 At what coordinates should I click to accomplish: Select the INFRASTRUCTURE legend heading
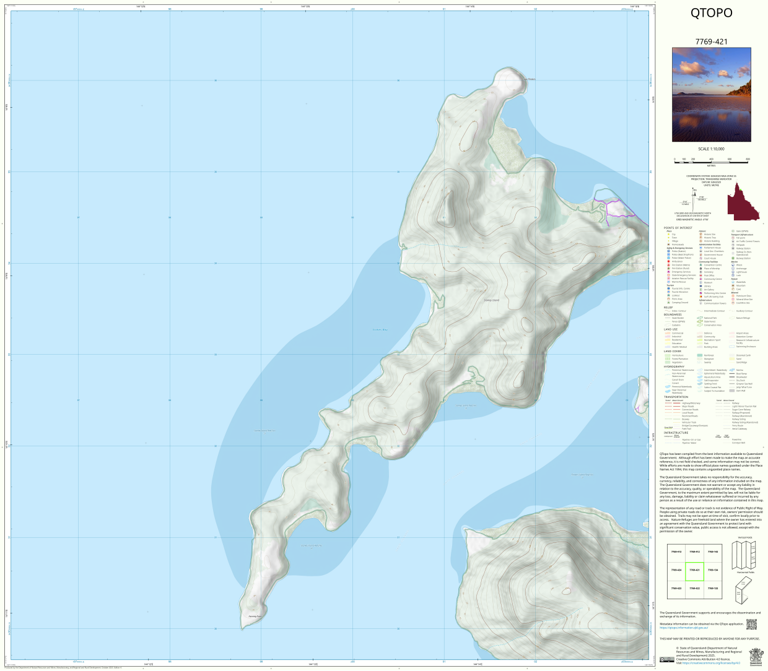point(675,432)
